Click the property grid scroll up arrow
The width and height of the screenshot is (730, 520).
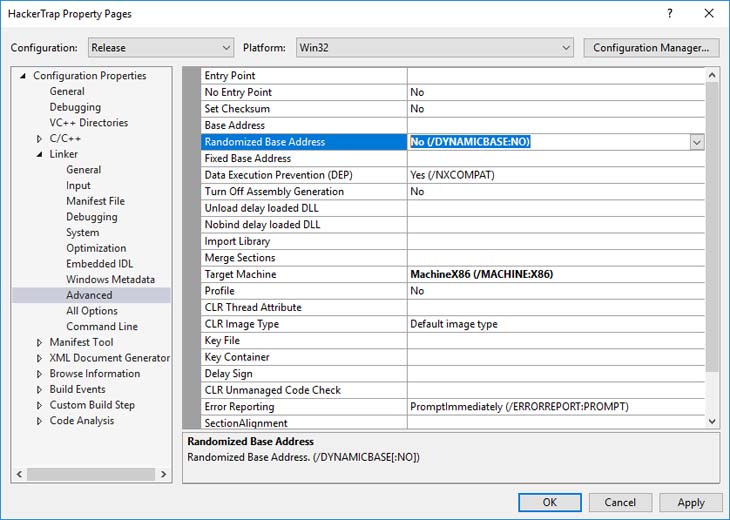pyautogui.click(x=712, y=75)
